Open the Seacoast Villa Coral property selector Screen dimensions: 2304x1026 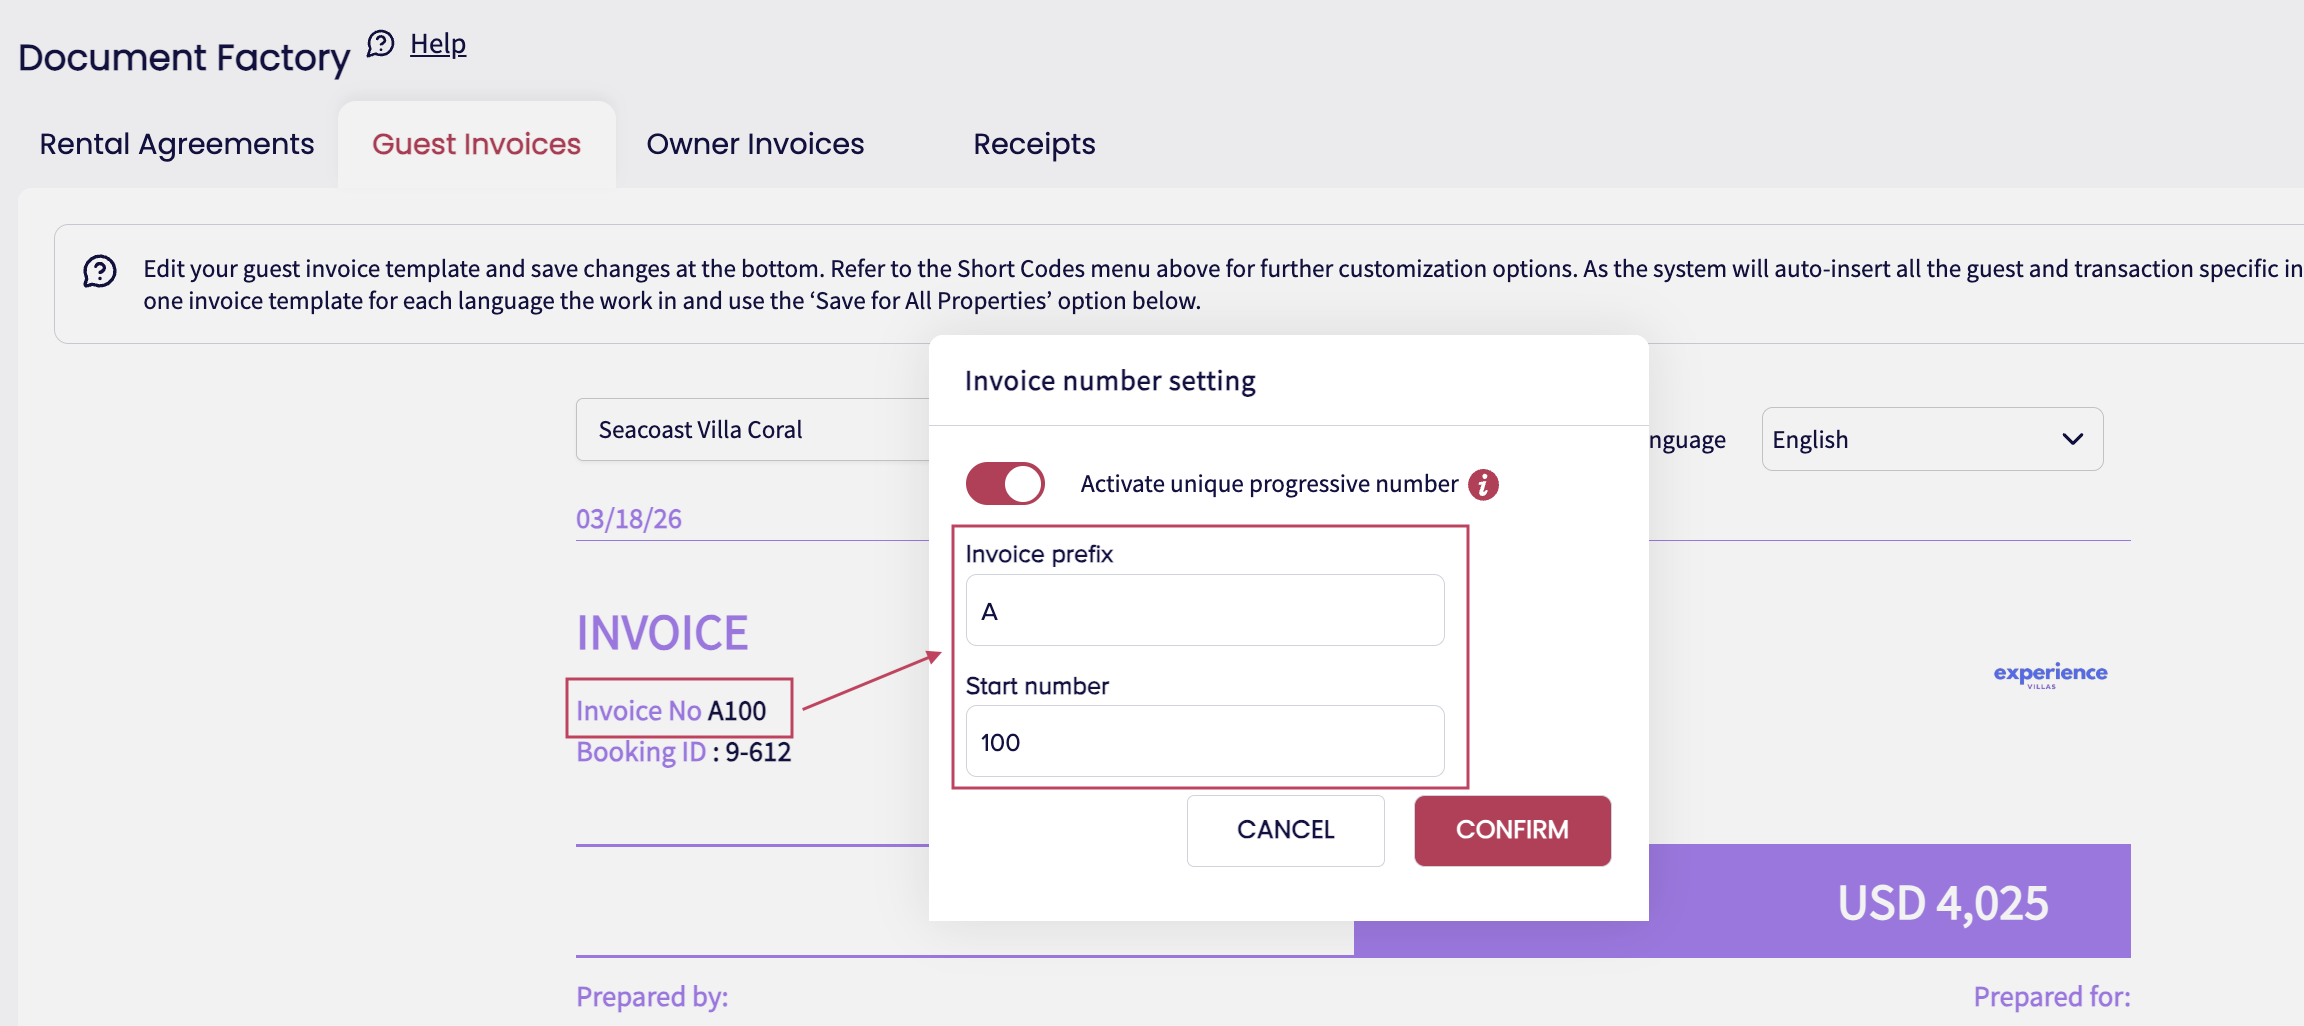[752, 430]
